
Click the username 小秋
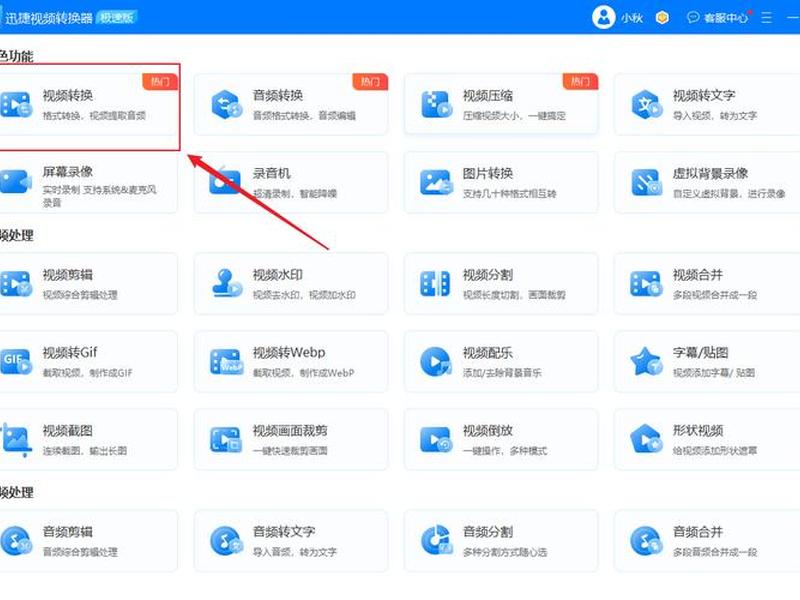tap(632, 18)
